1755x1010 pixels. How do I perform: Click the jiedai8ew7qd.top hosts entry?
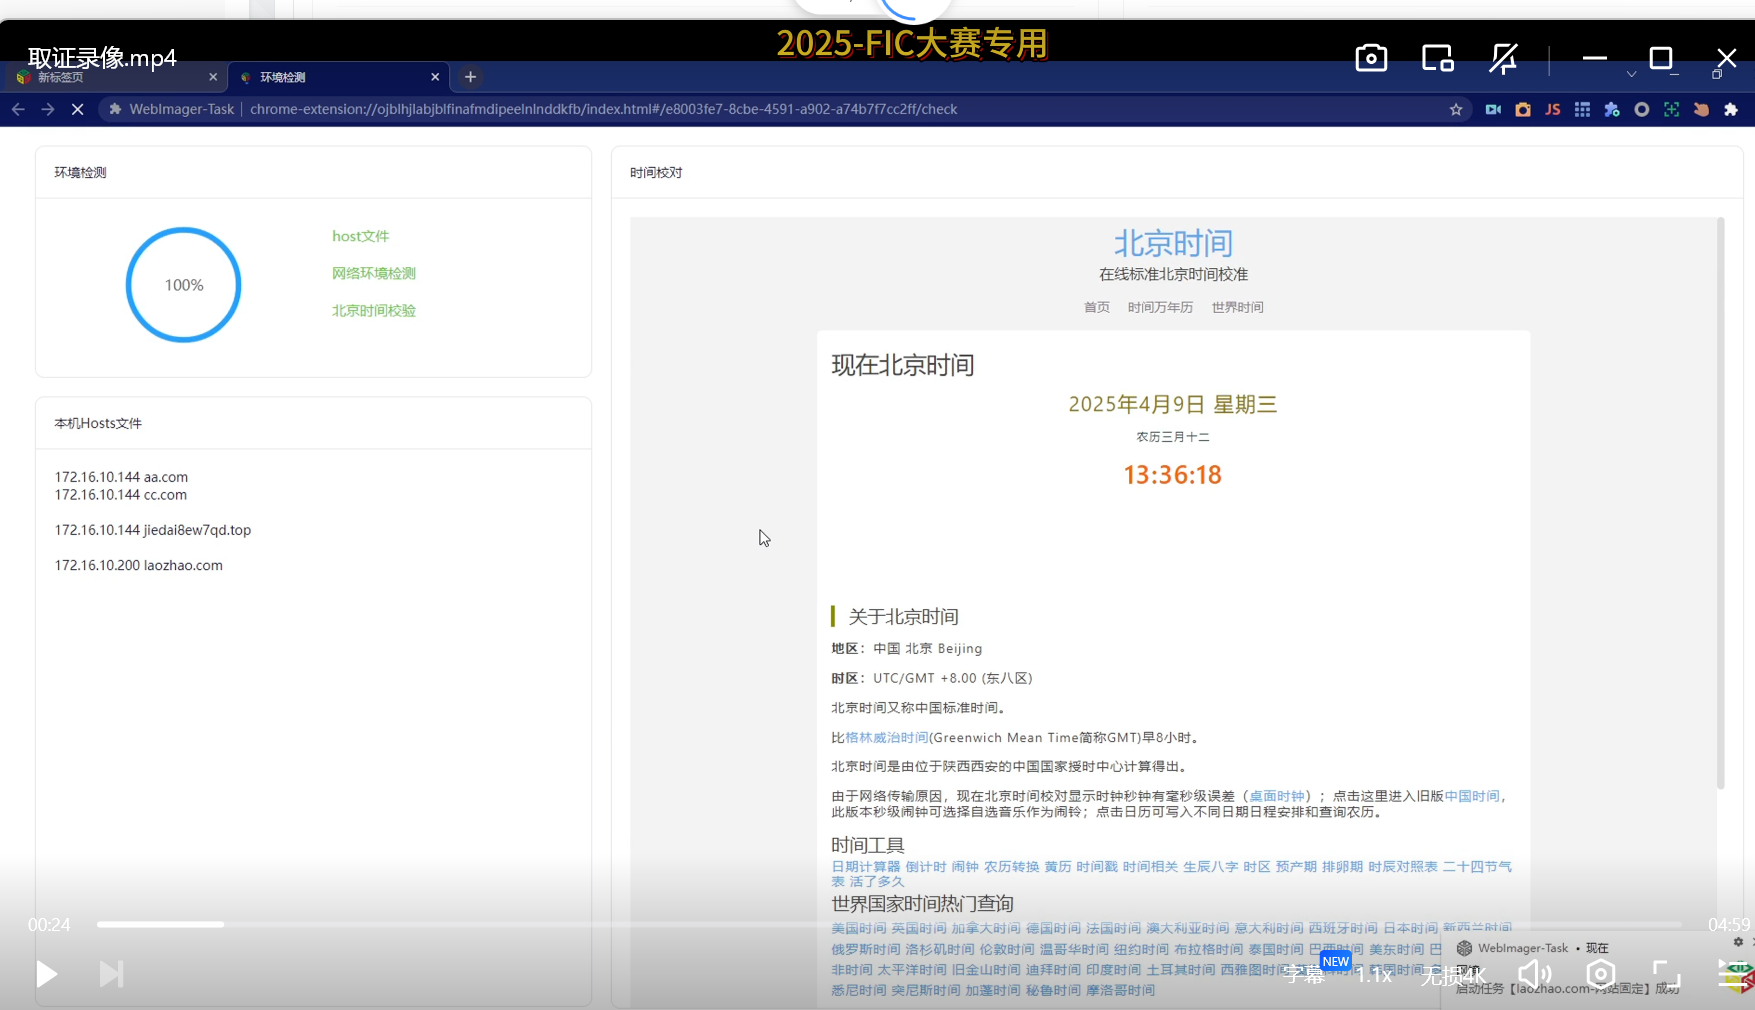[153, 530]
